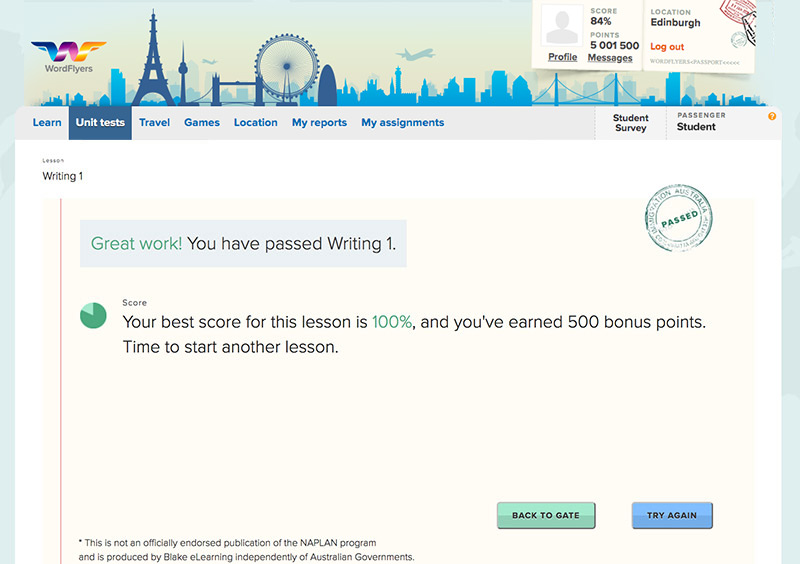Open the Games tab

[202, 123]
